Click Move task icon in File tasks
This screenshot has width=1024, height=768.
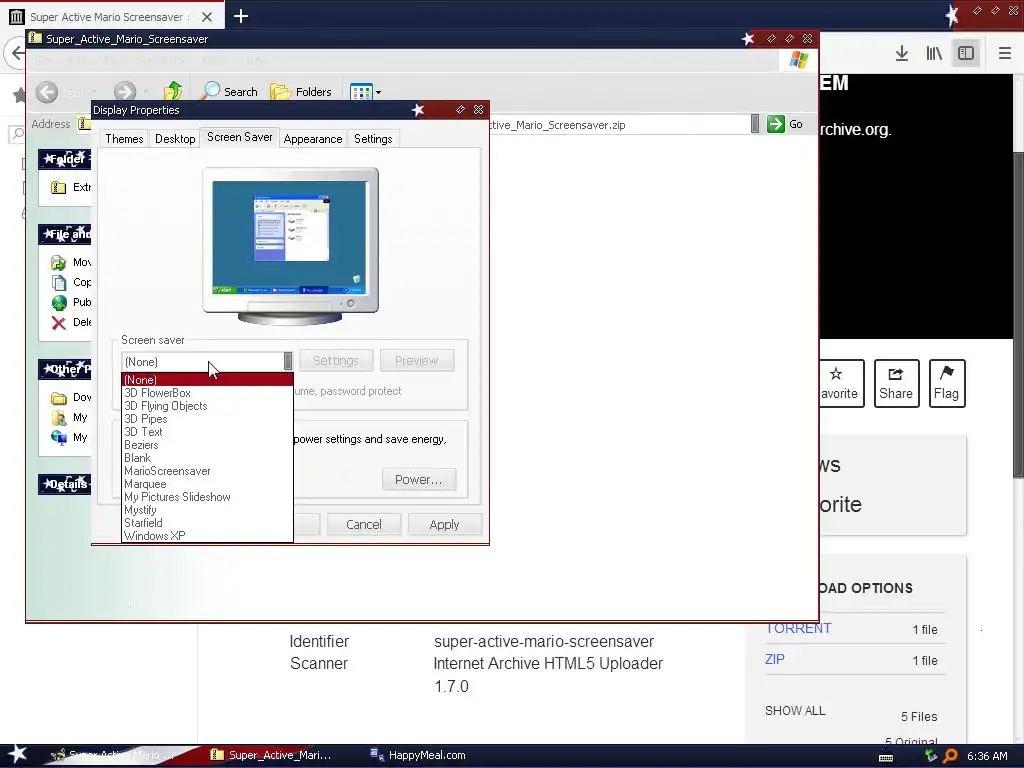(x=59, y=263)
